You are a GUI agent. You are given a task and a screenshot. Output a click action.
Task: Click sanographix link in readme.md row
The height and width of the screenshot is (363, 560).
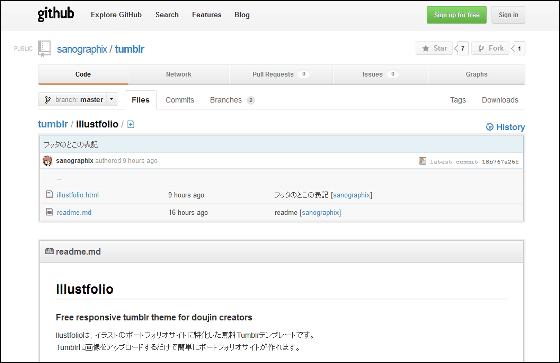coord(320,213)
